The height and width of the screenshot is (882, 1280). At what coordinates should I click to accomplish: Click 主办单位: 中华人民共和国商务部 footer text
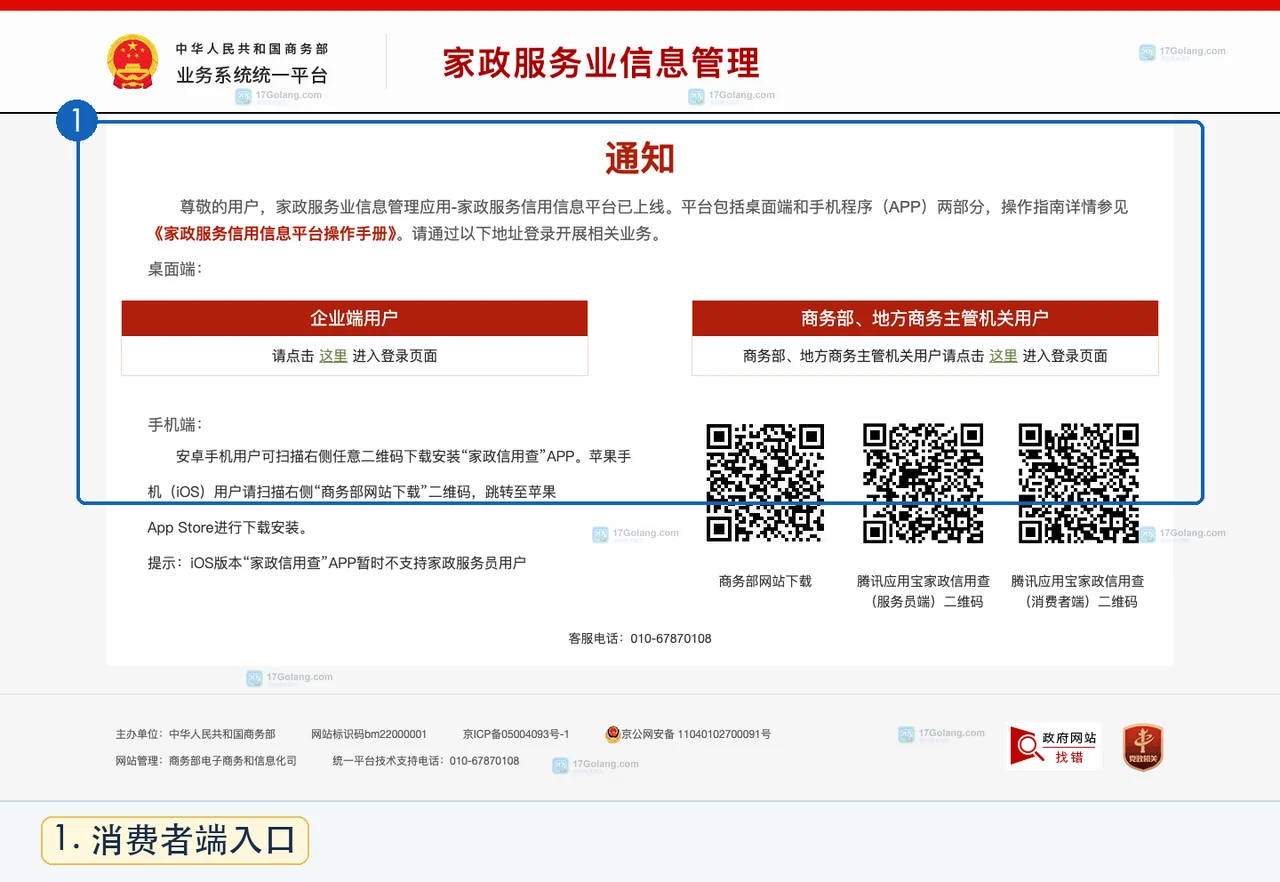195,734
